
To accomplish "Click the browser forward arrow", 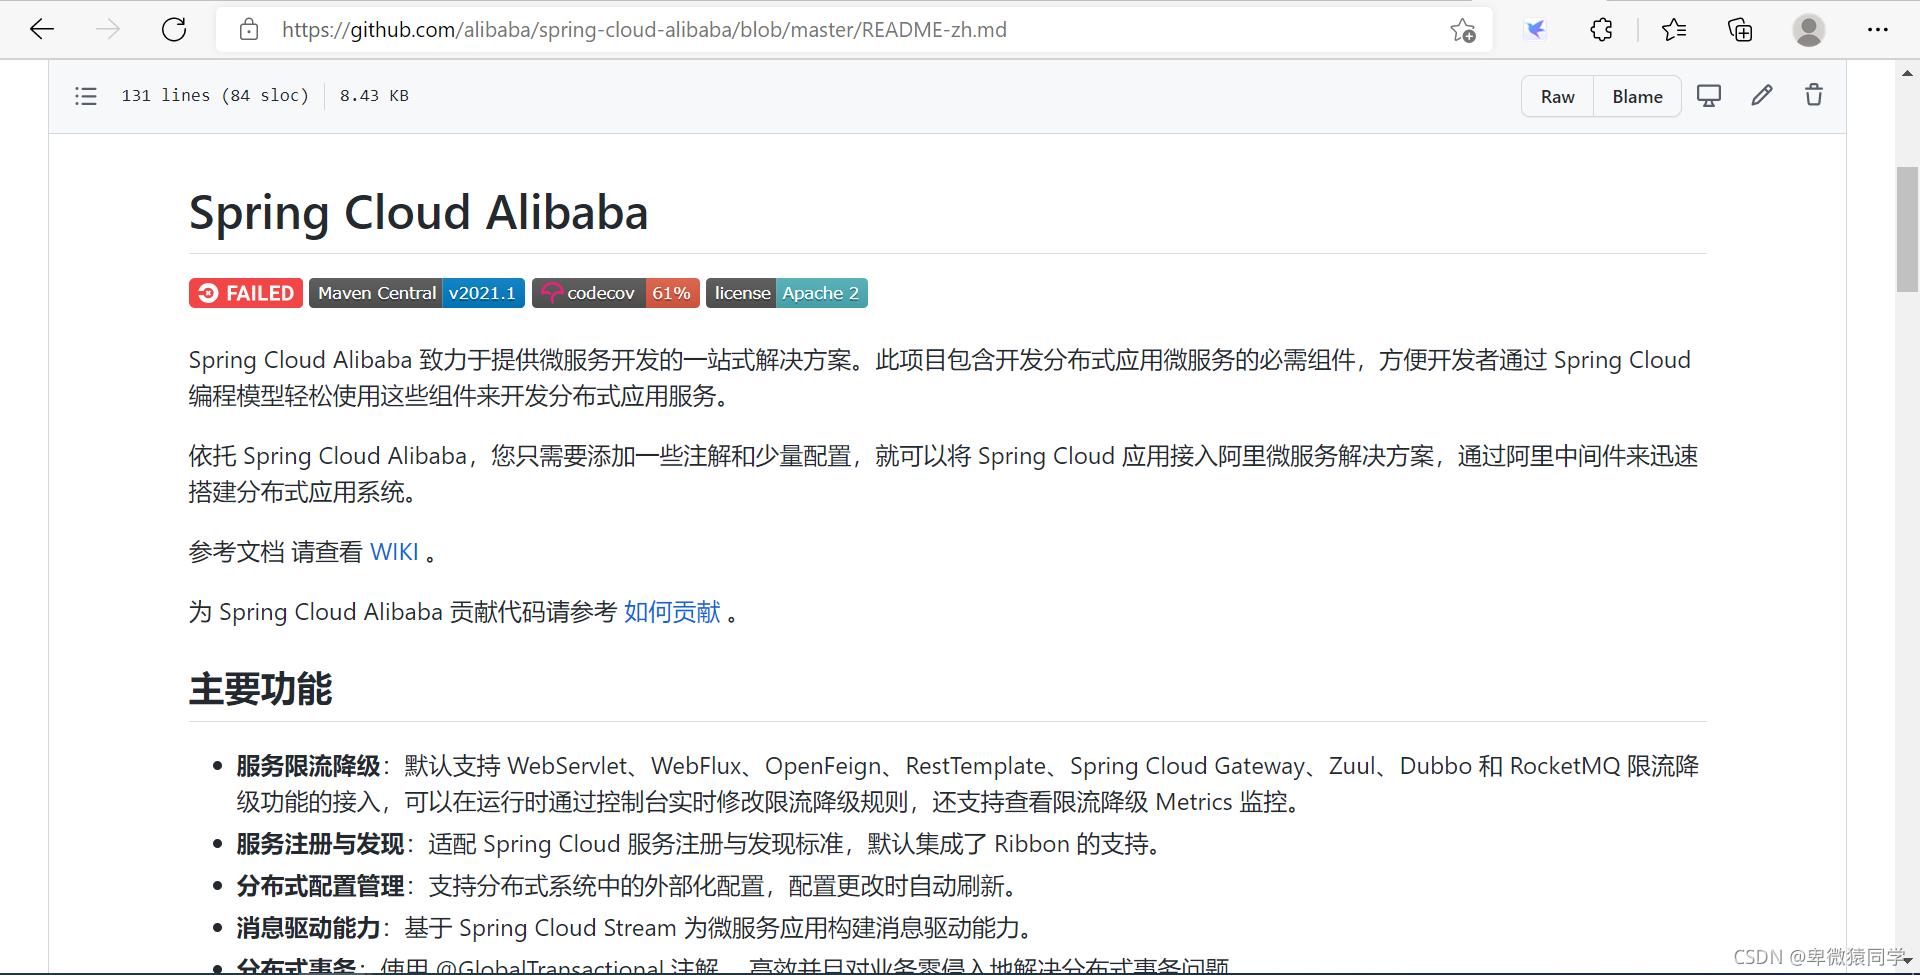I will tap(108, 30).
